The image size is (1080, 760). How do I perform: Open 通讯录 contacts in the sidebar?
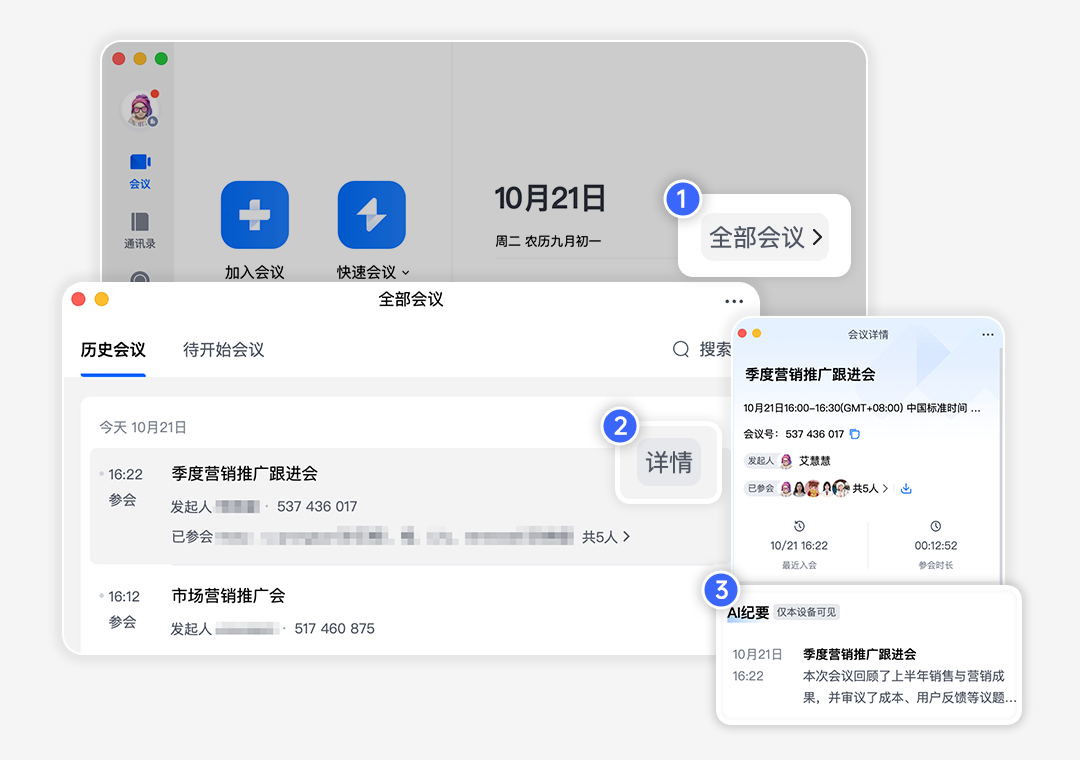pos(140,221)
